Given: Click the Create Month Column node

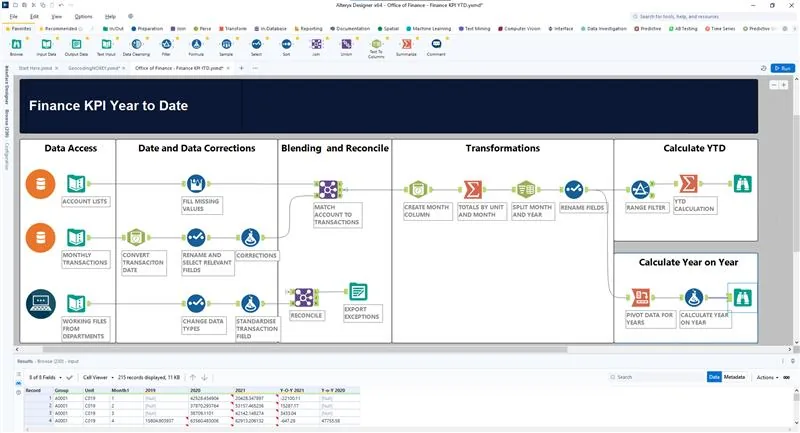Looking at the screenshot, I should pyautogui.click(x=417, y=189).
